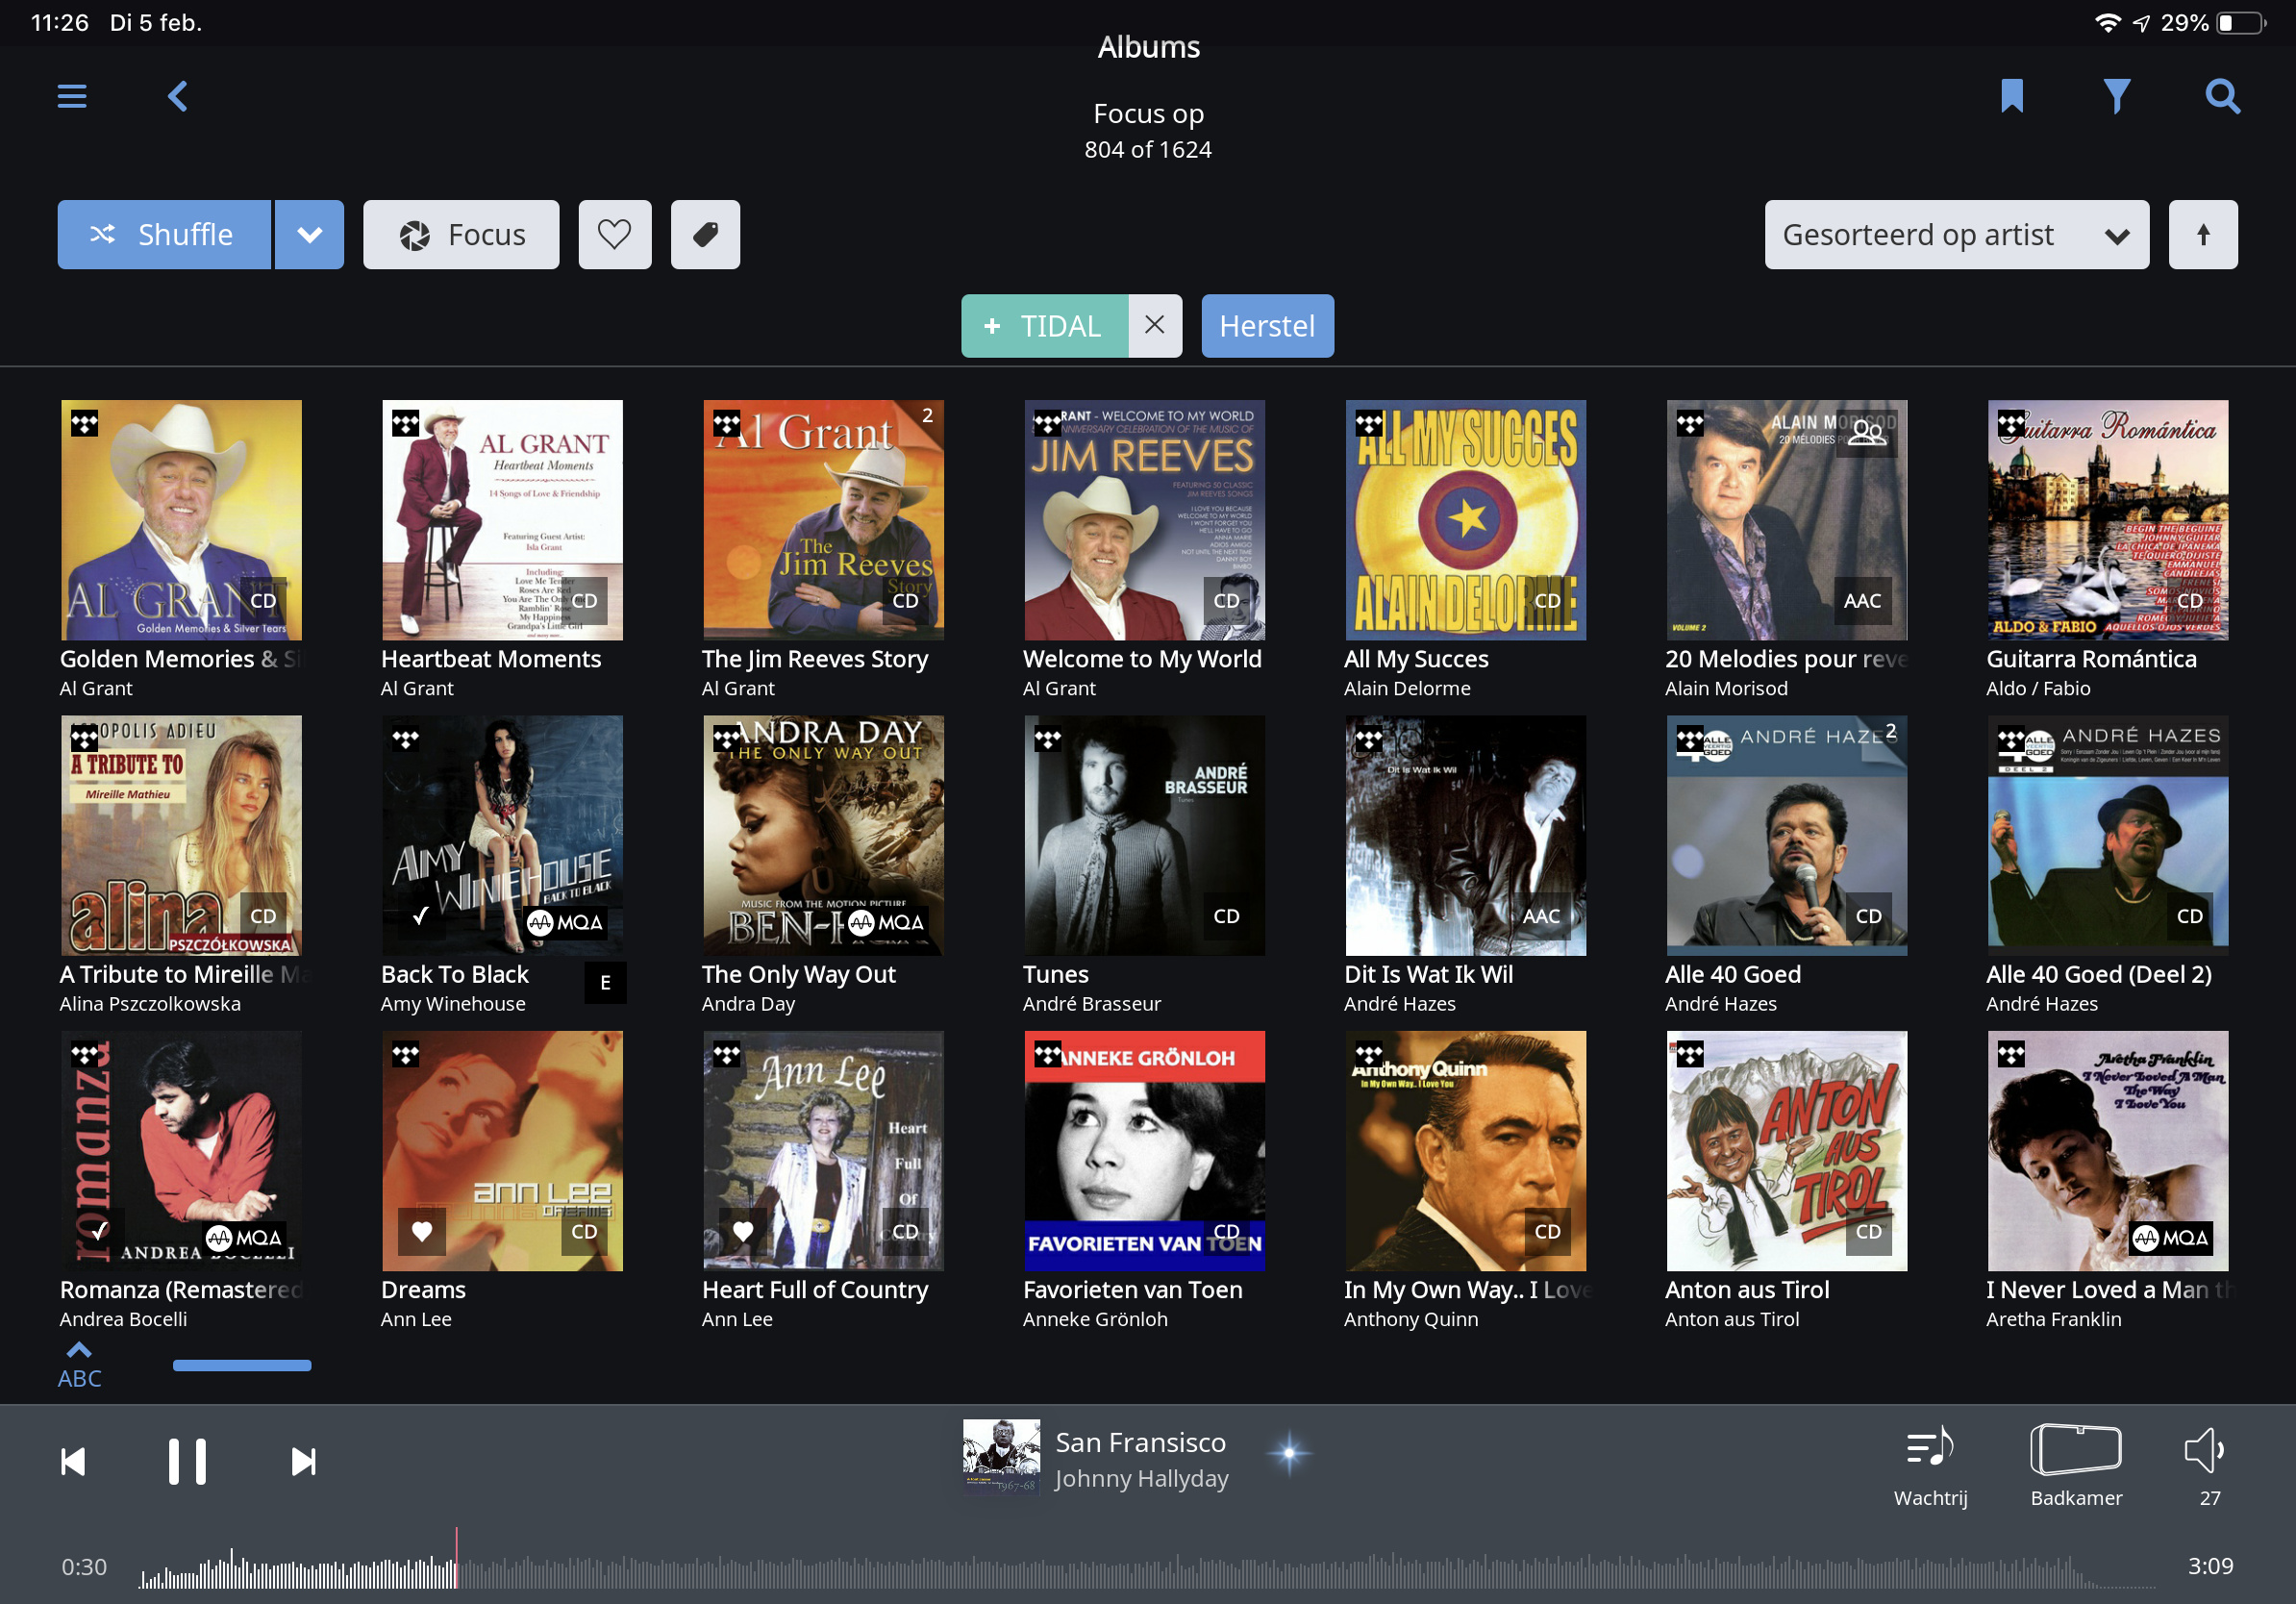
Task: Click the '804 of 1624' count text
Action: point(1147,150)
